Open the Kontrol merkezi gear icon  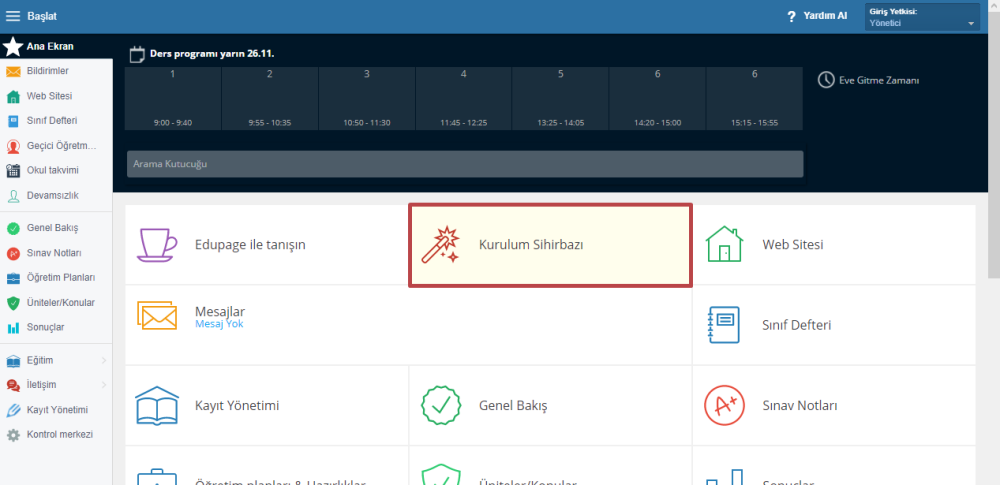point(13,435)
